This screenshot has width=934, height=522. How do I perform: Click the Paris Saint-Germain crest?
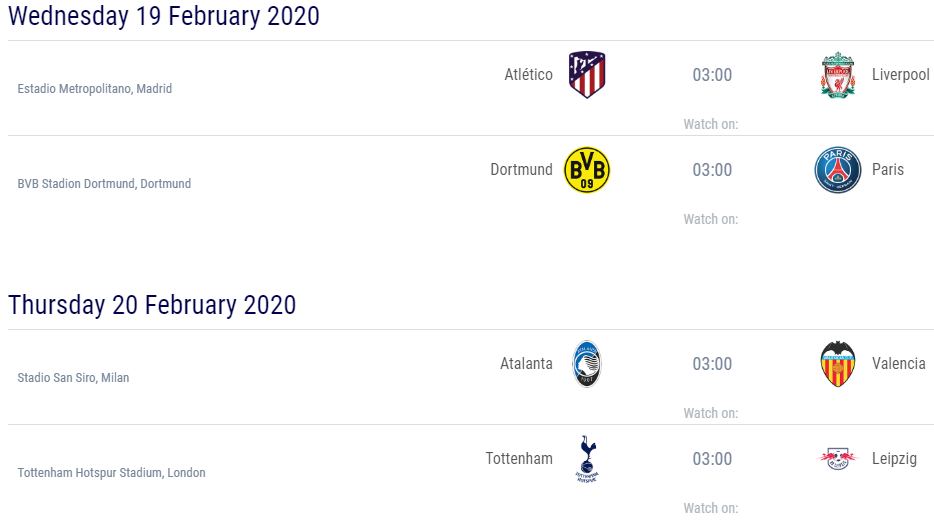pos(838,170)
